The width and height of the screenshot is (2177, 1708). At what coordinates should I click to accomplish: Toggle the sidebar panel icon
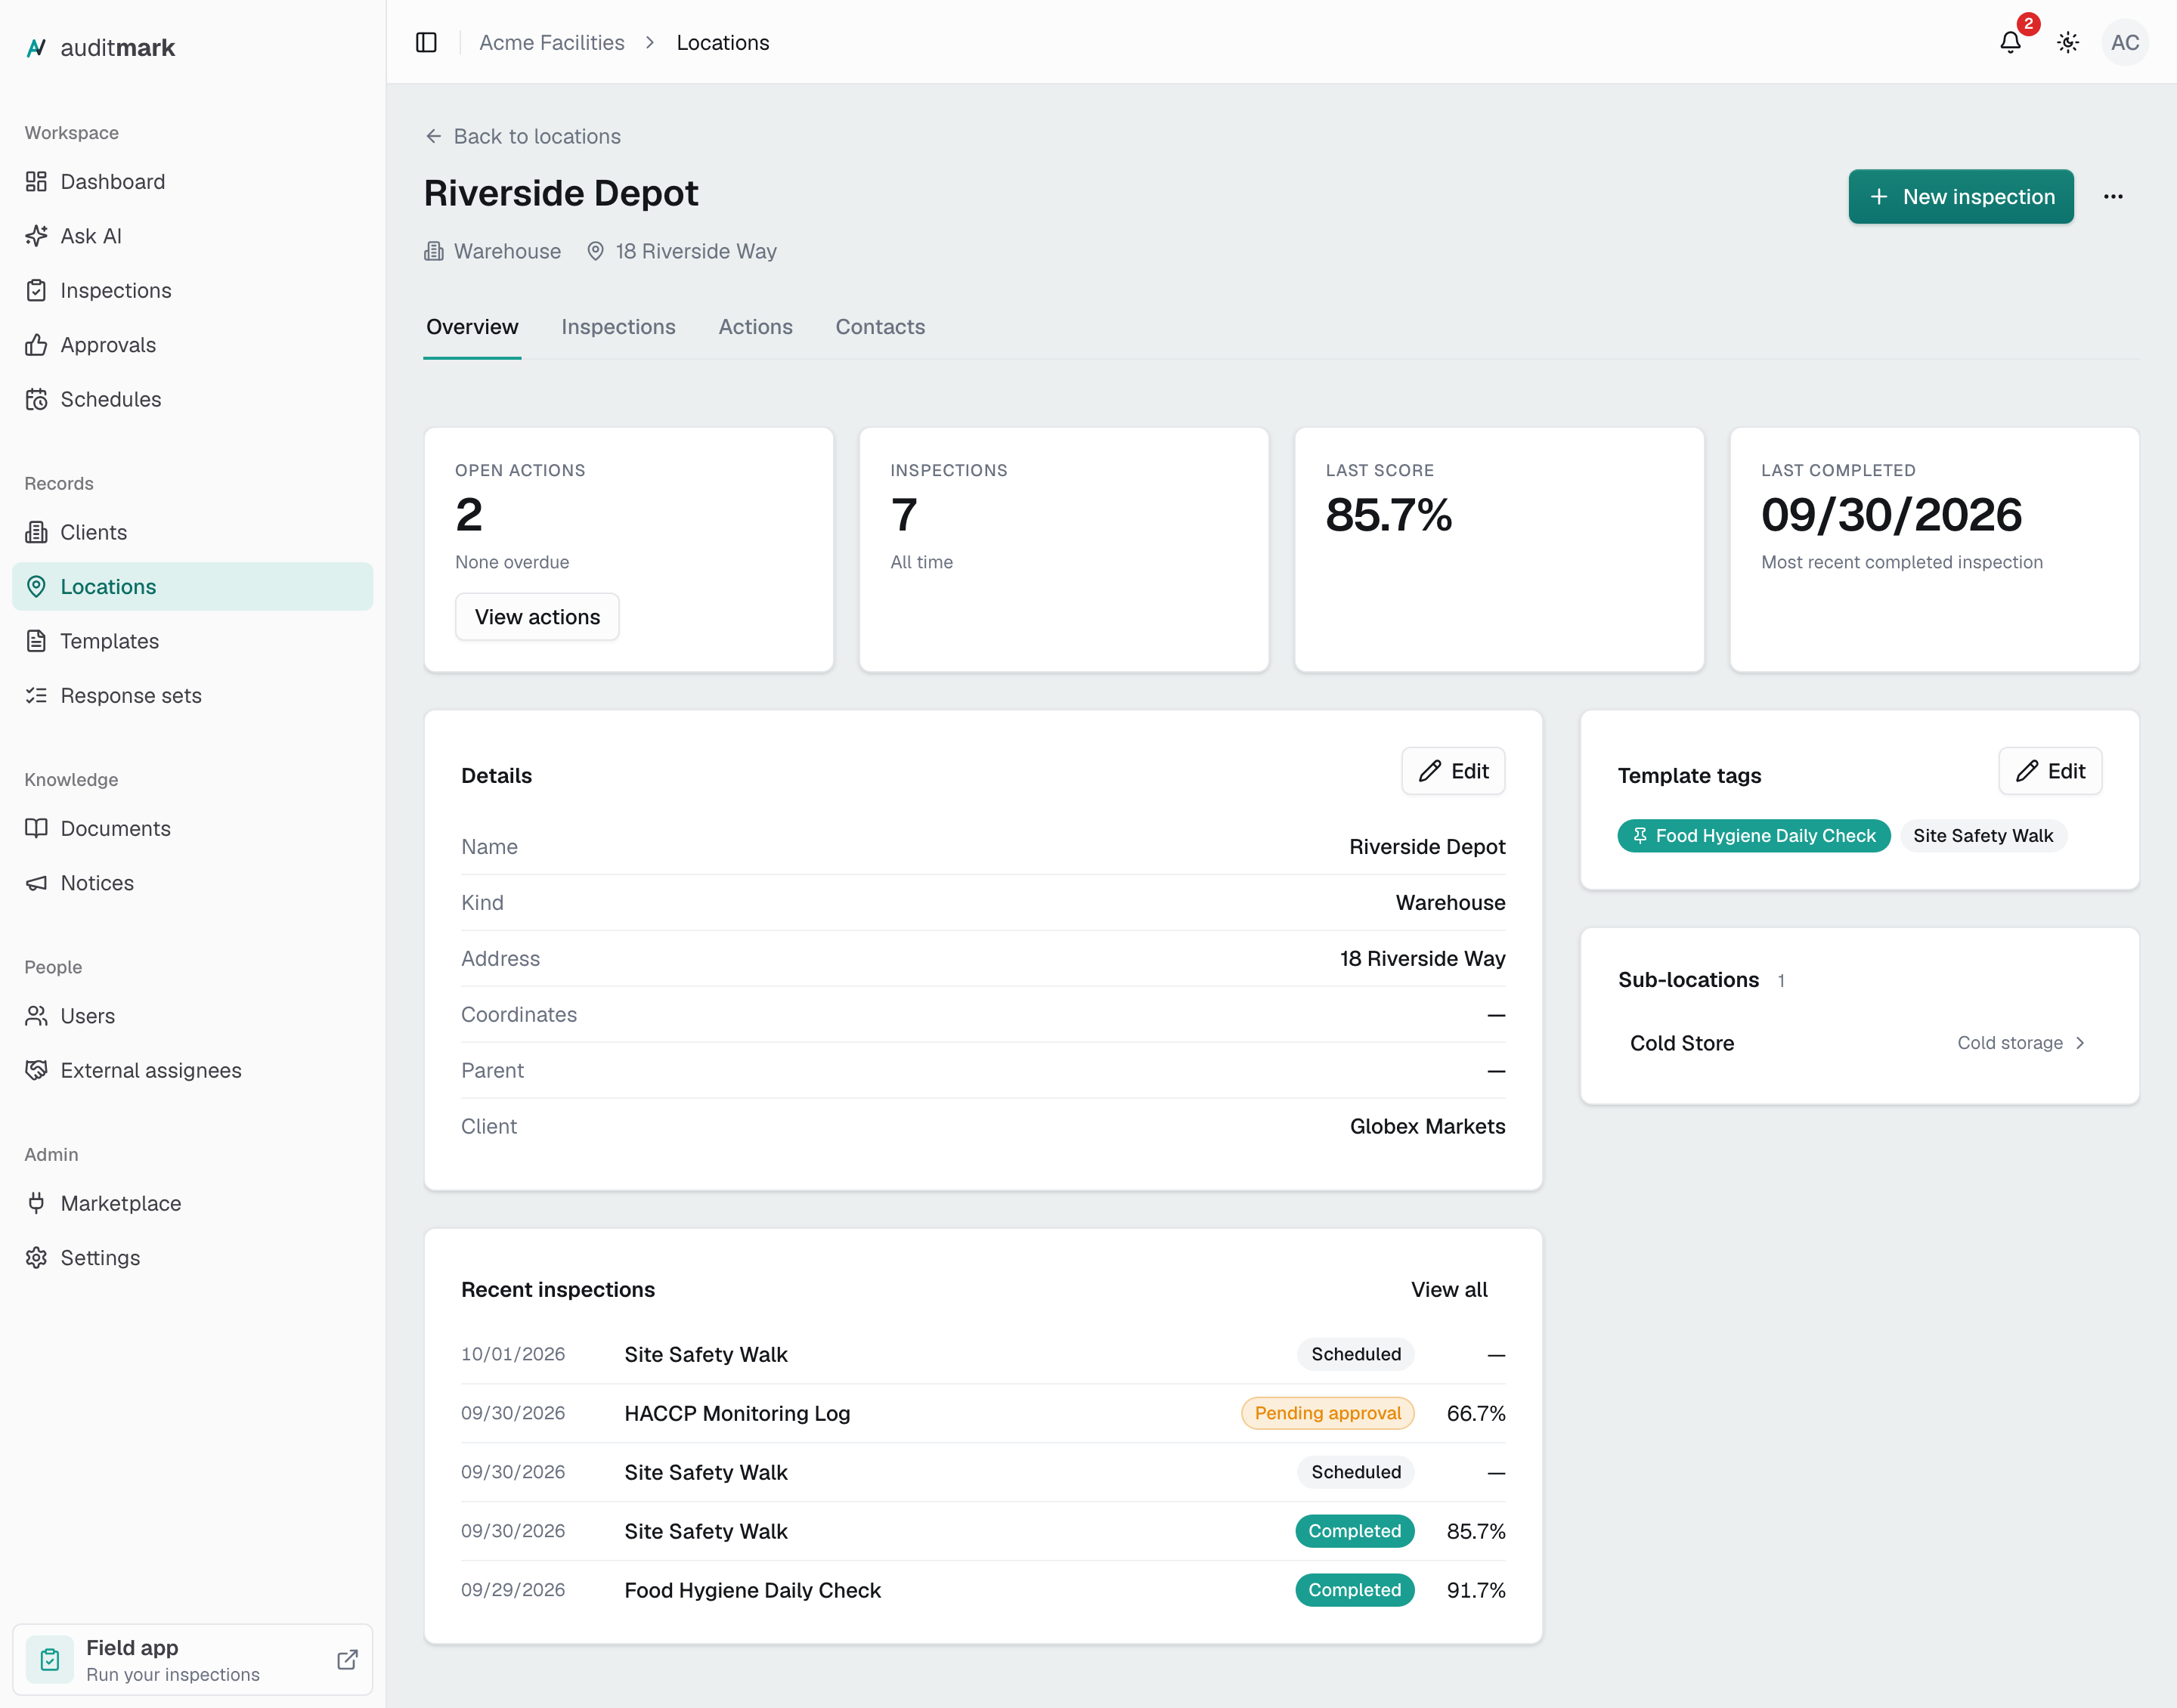coord(426,42)
